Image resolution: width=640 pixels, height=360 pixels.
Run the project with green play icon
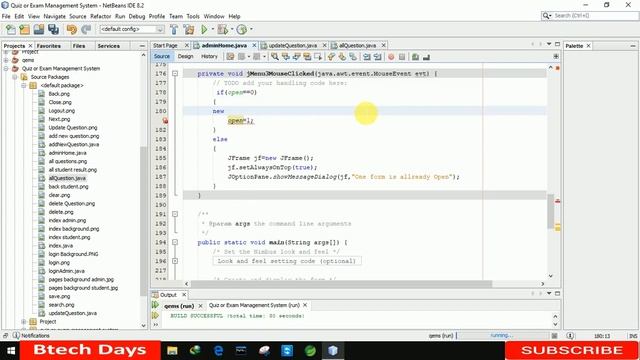204,29
